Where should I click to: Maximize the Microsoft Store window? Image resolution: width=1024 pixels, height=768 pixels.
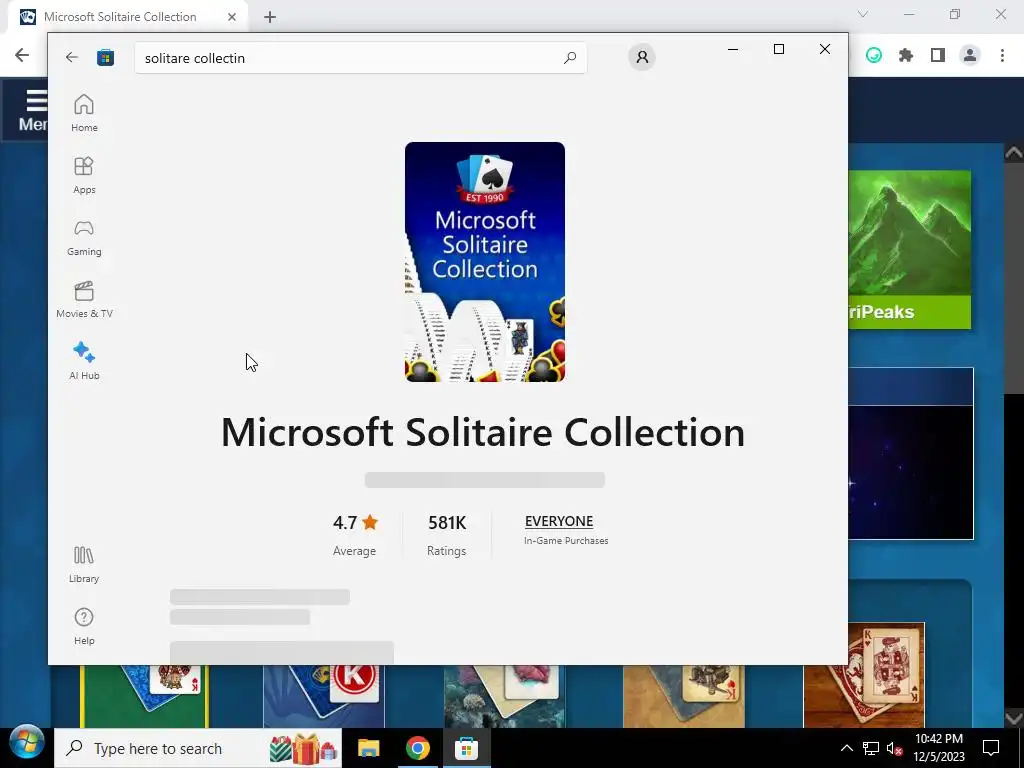pyautogui.click(x=778, y=49)
